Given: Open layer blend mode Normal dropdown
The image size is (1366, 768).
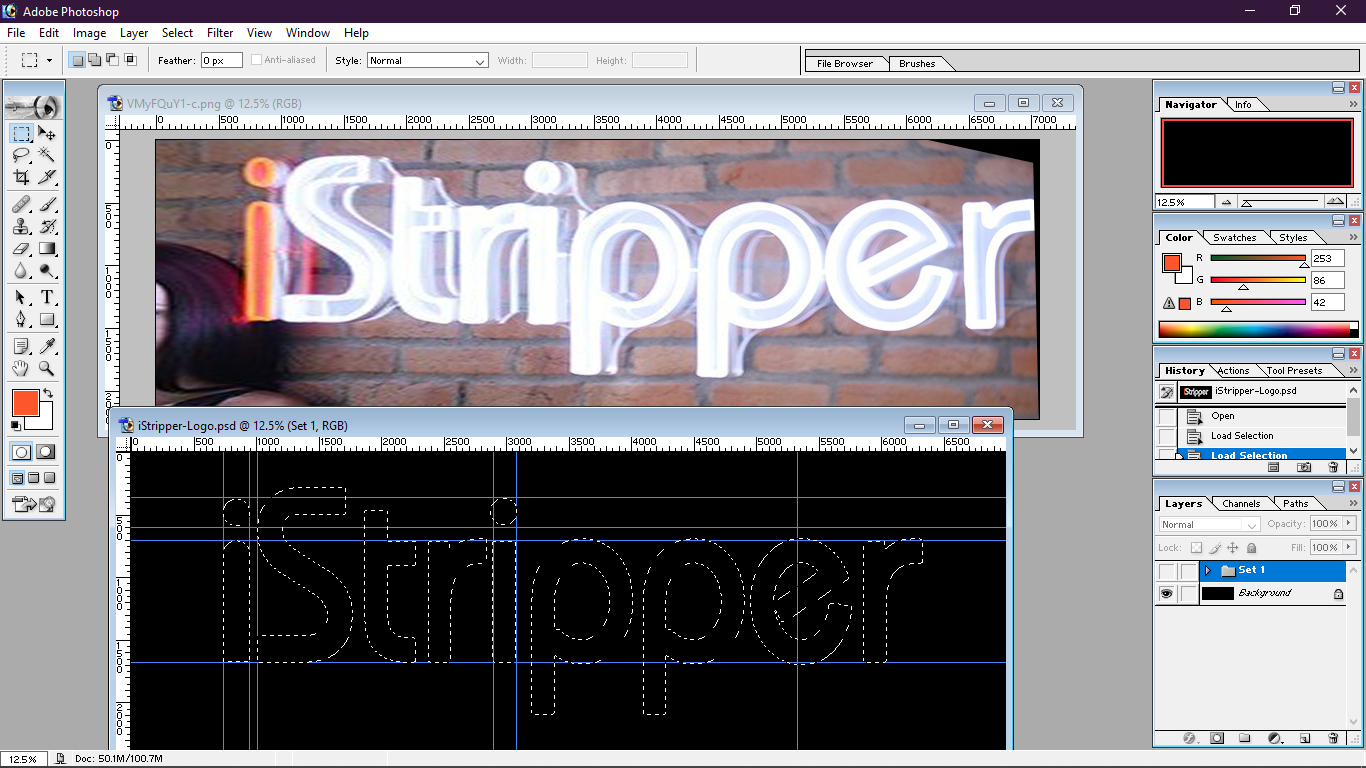Looking at the screenshot, I should (x=1210, y=524).
